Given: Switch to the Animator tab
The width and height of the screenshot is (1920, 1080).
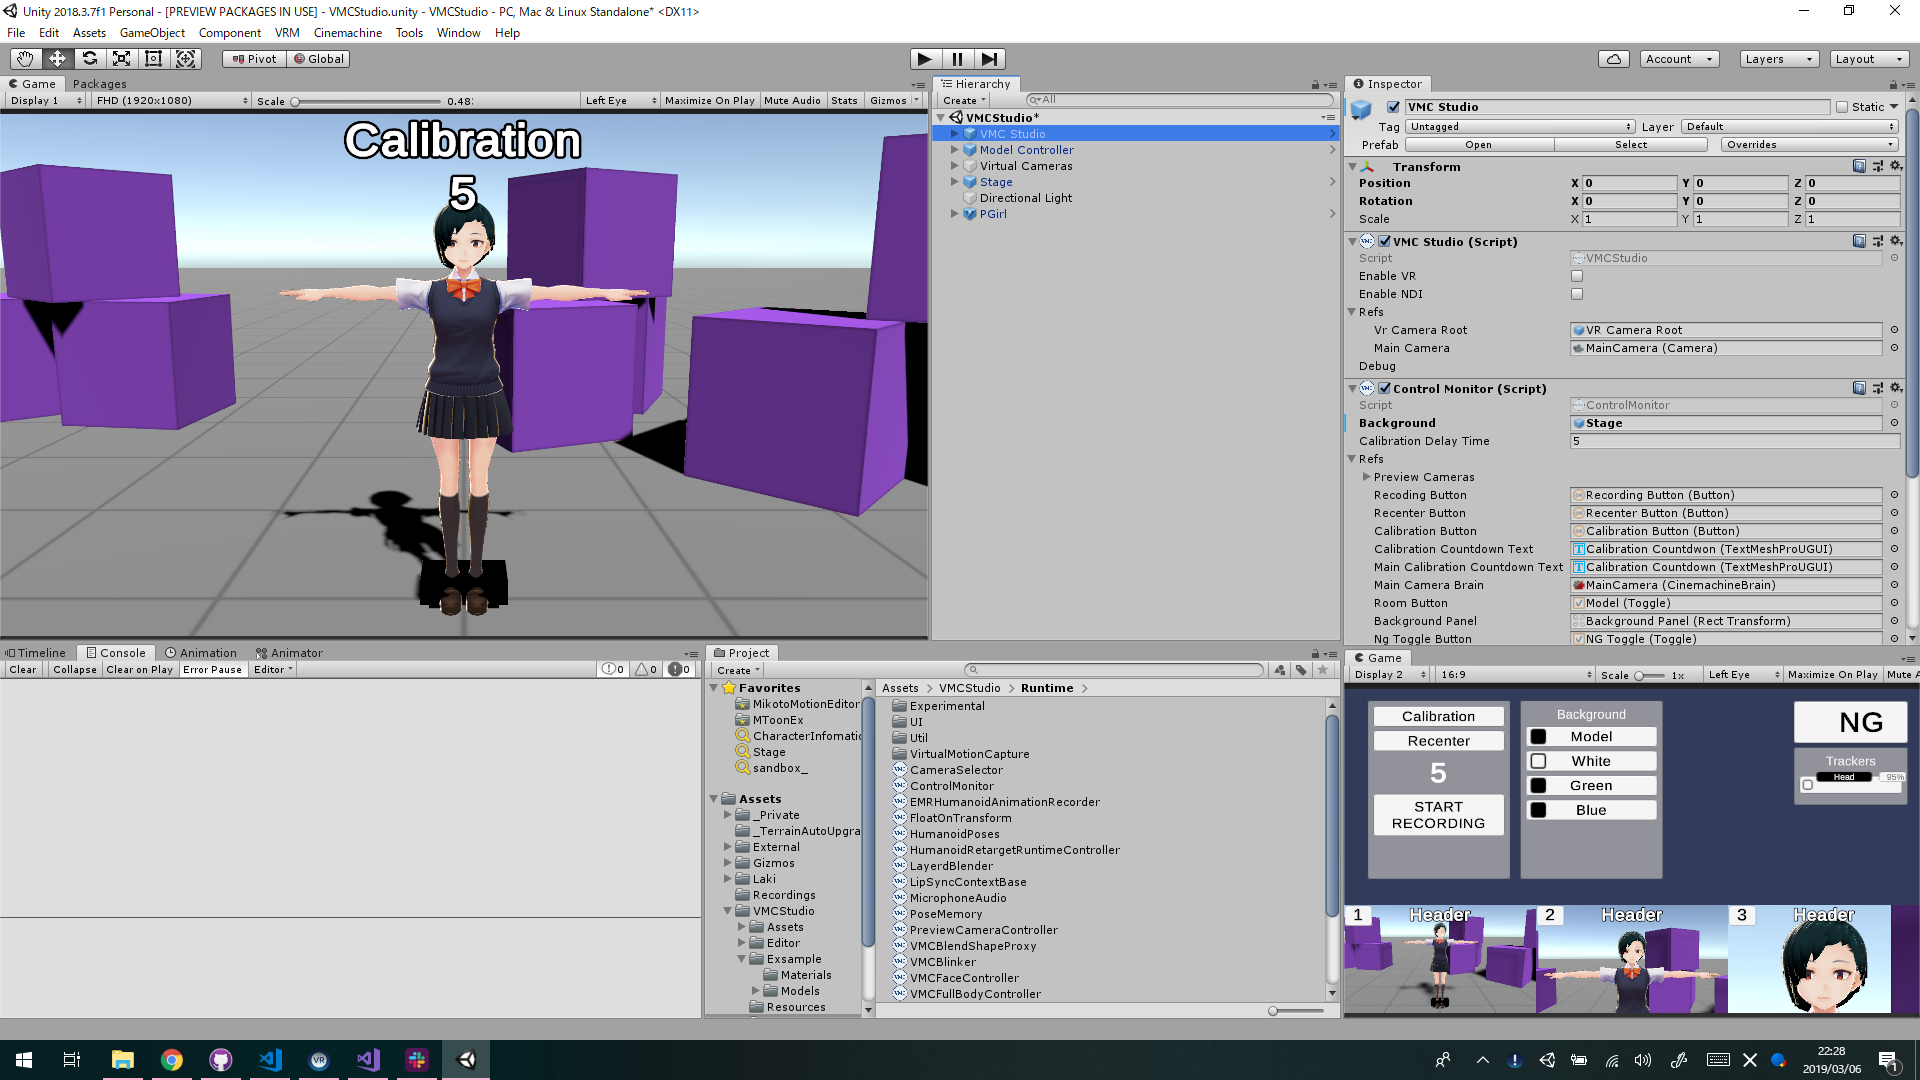Looking at the screenshot, I should (x=289, y=653).
